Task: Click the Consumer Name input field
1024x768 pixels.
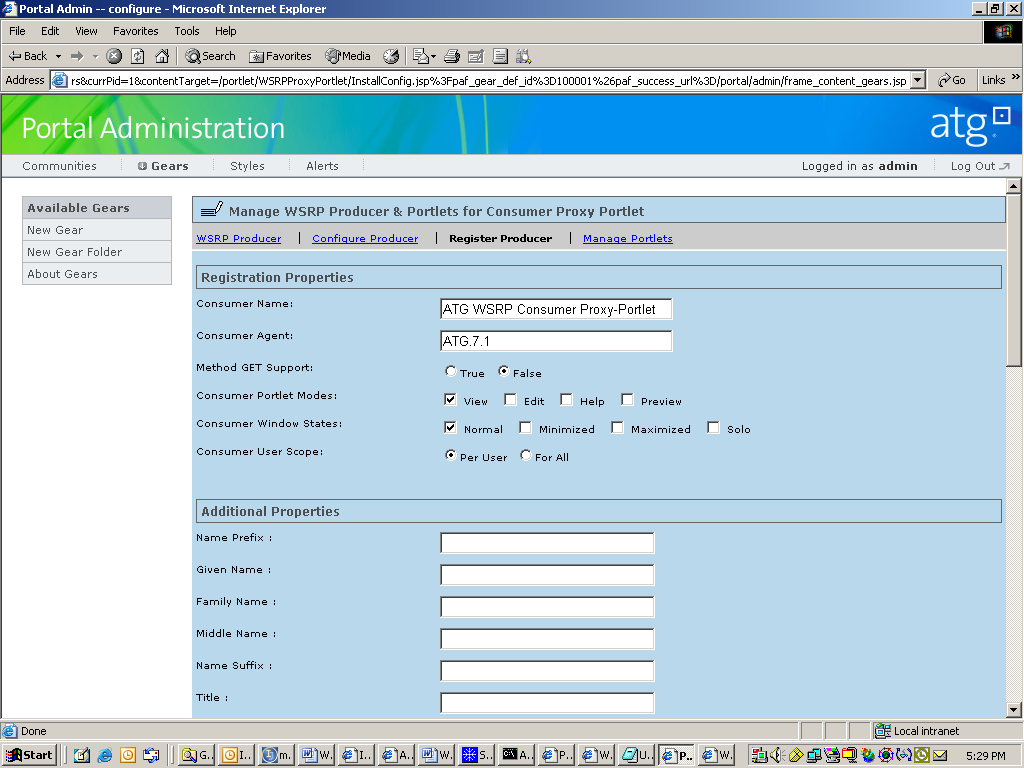Action: point(556,309)
